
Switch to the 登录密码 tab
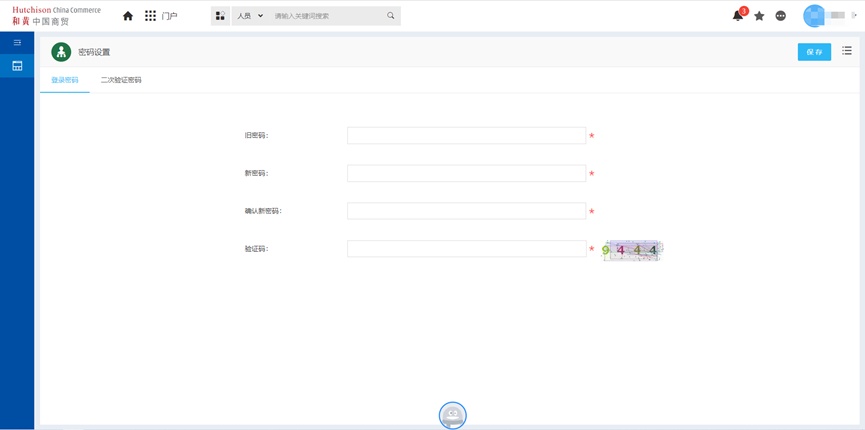point(65,80)
